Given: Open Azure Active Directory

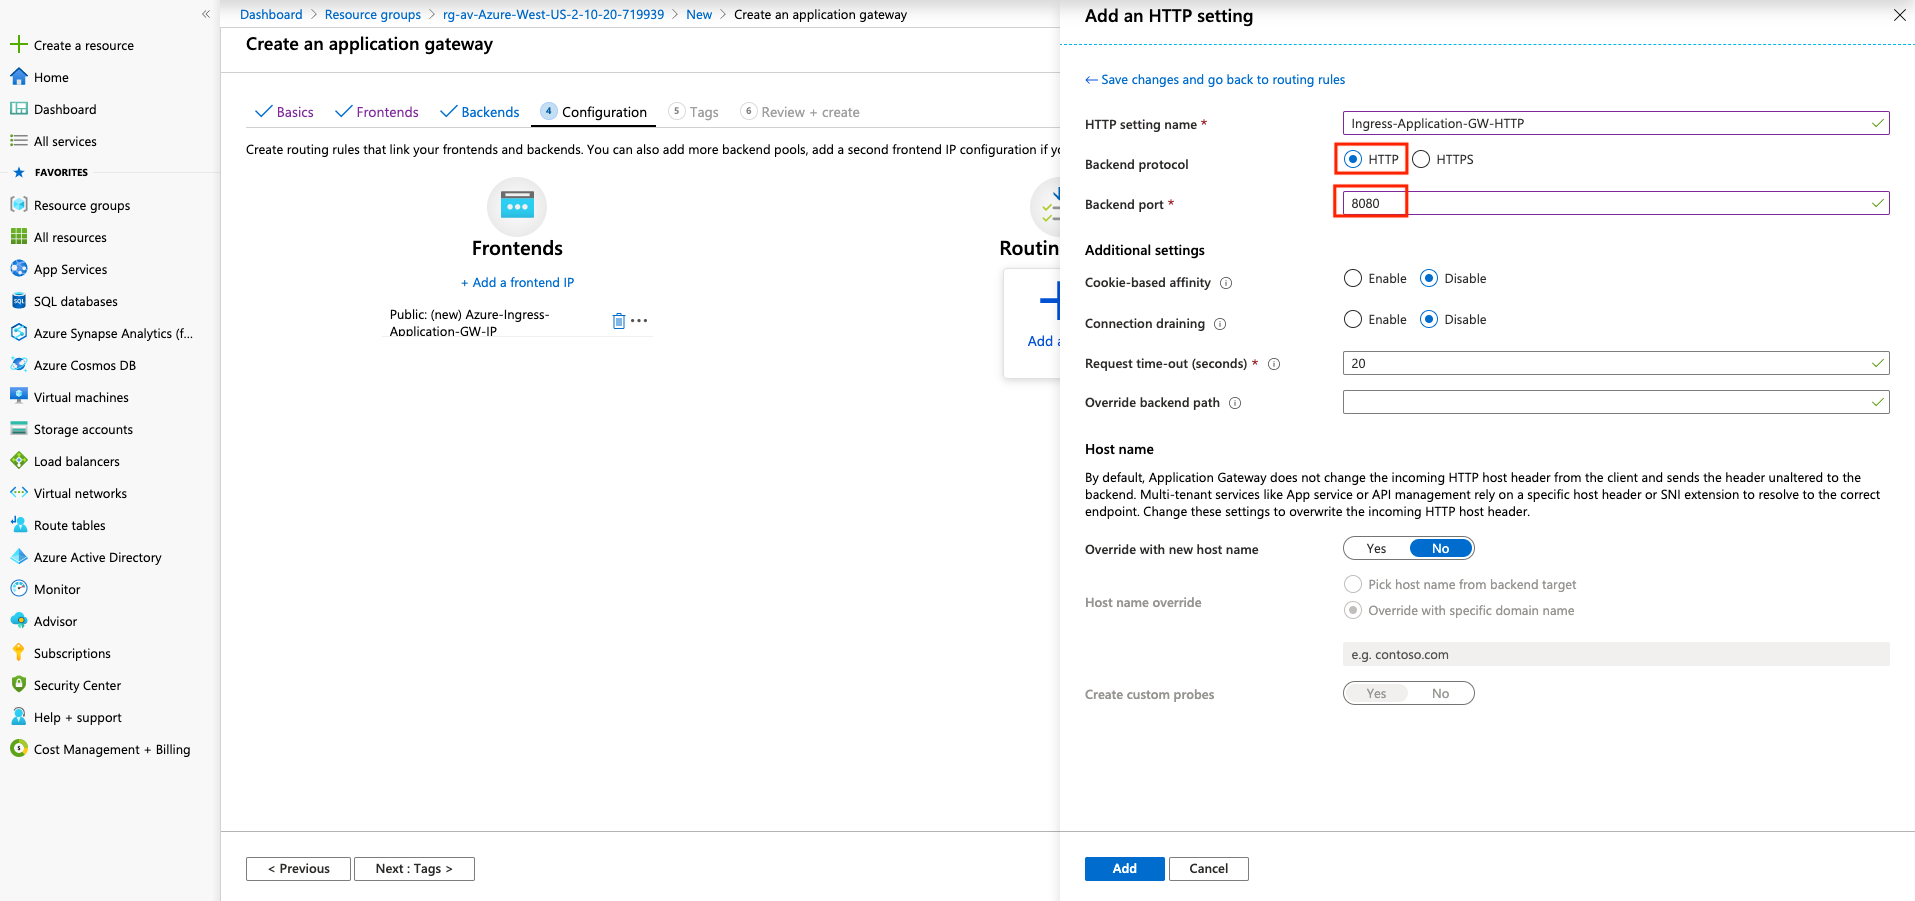Looking at the screenshot, I should point(97,557).
